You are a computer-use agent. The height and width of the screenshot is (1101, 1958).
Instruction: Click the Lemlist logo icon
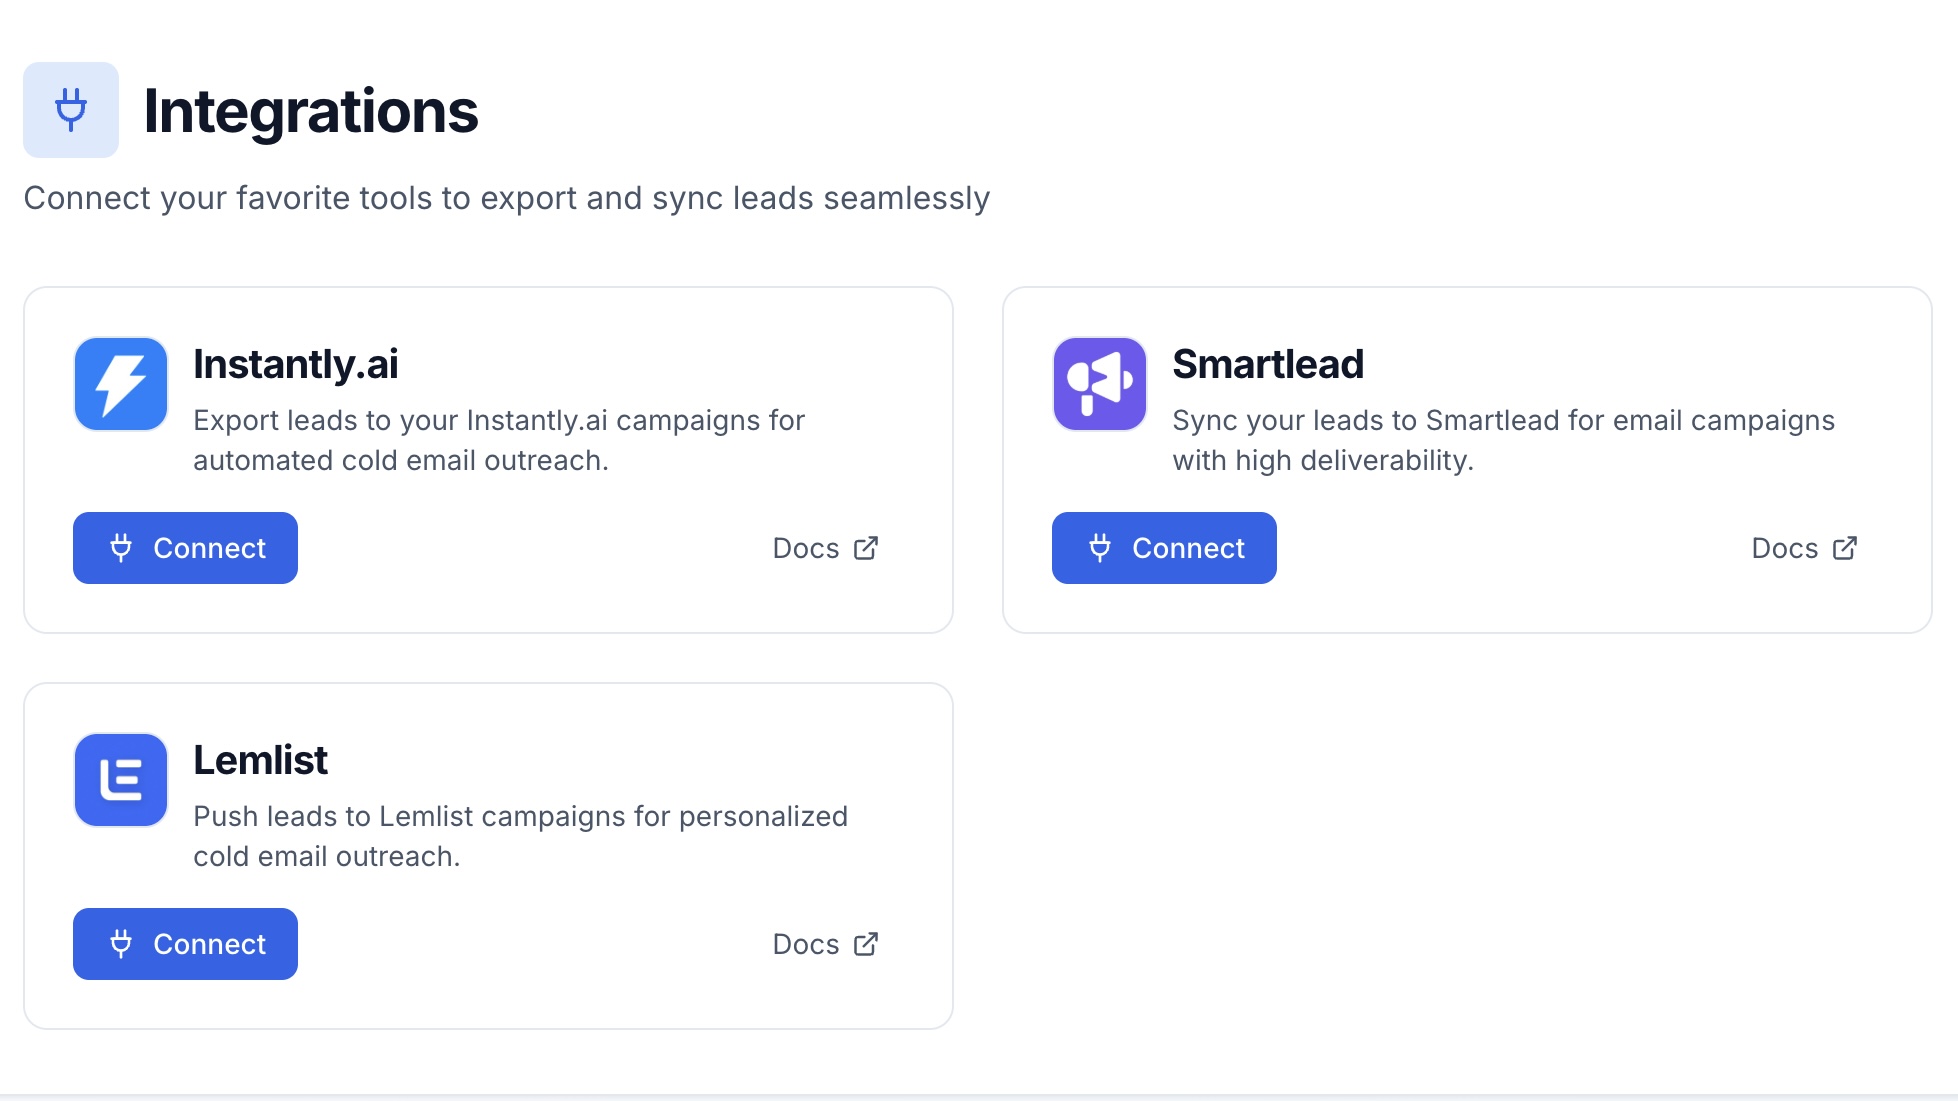(121, 780)
